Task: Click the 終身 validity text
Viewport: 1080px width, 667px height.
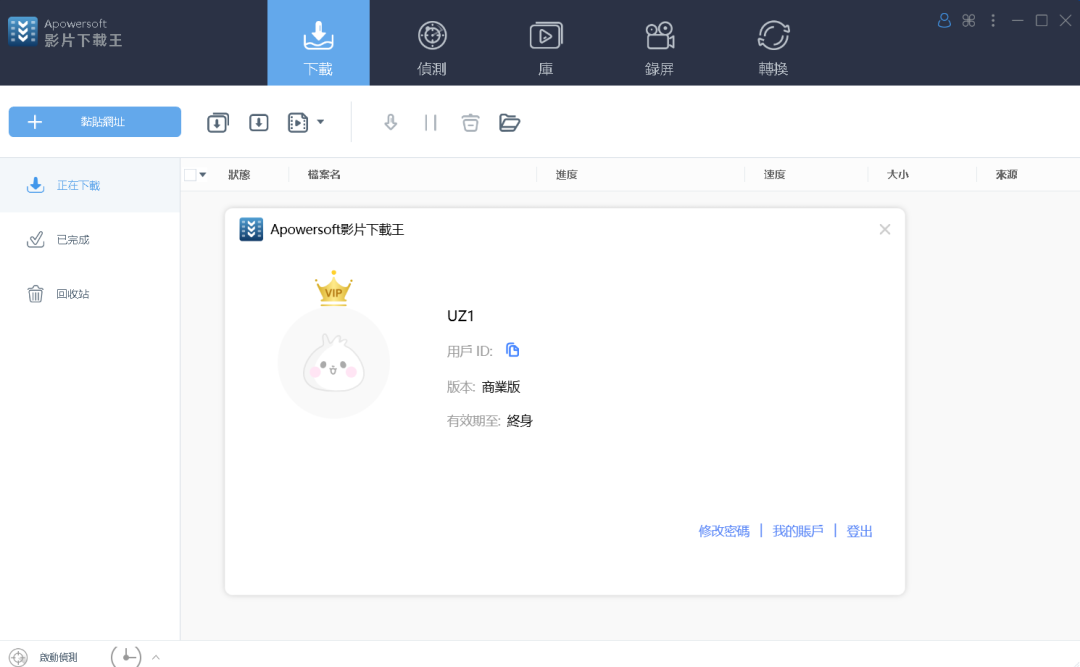Action: coord(519,420)
